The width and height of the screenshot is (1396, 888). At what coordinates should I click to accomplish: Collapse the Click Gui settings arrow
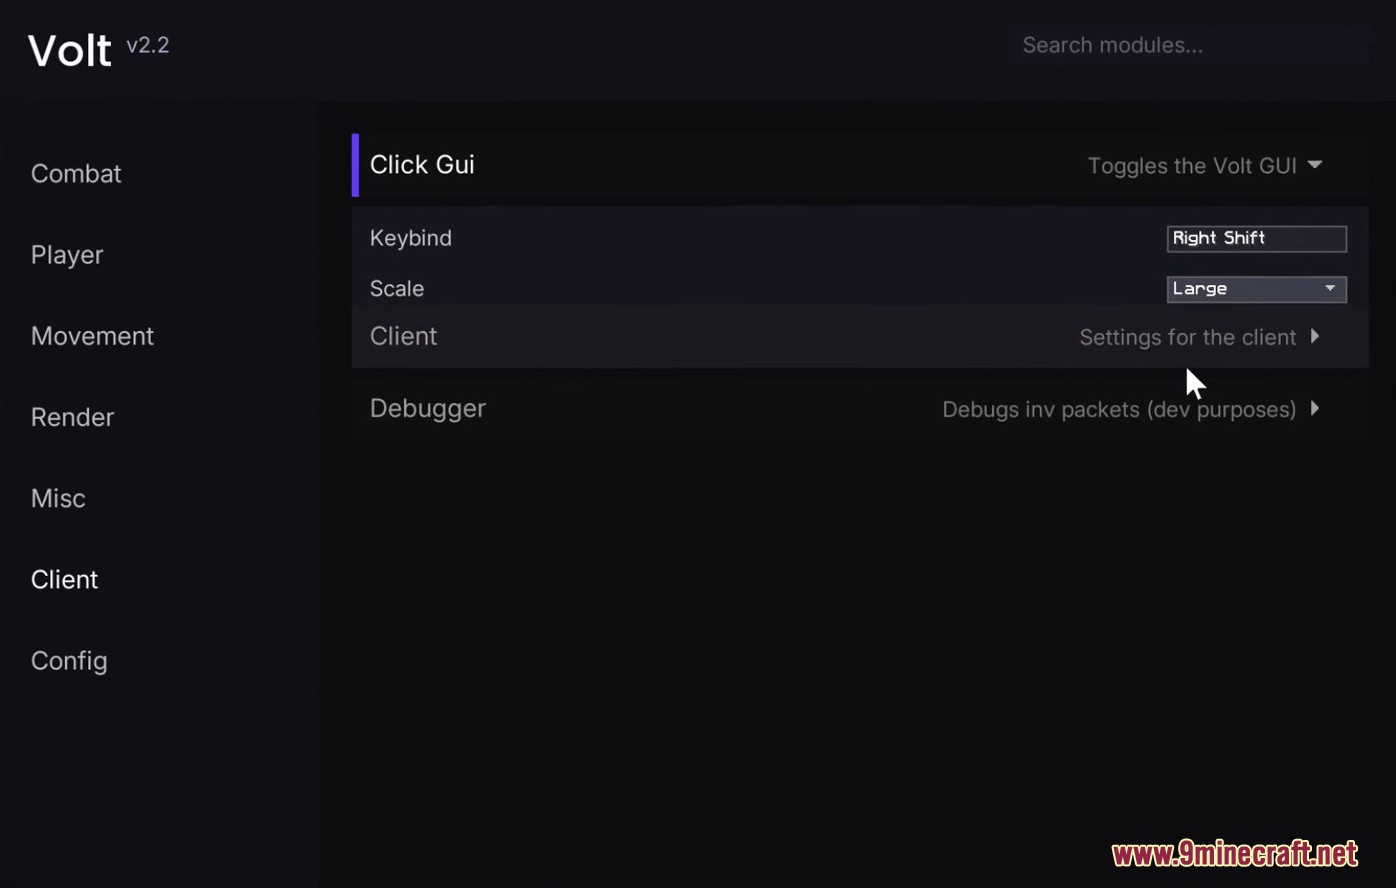(1315, 165)
